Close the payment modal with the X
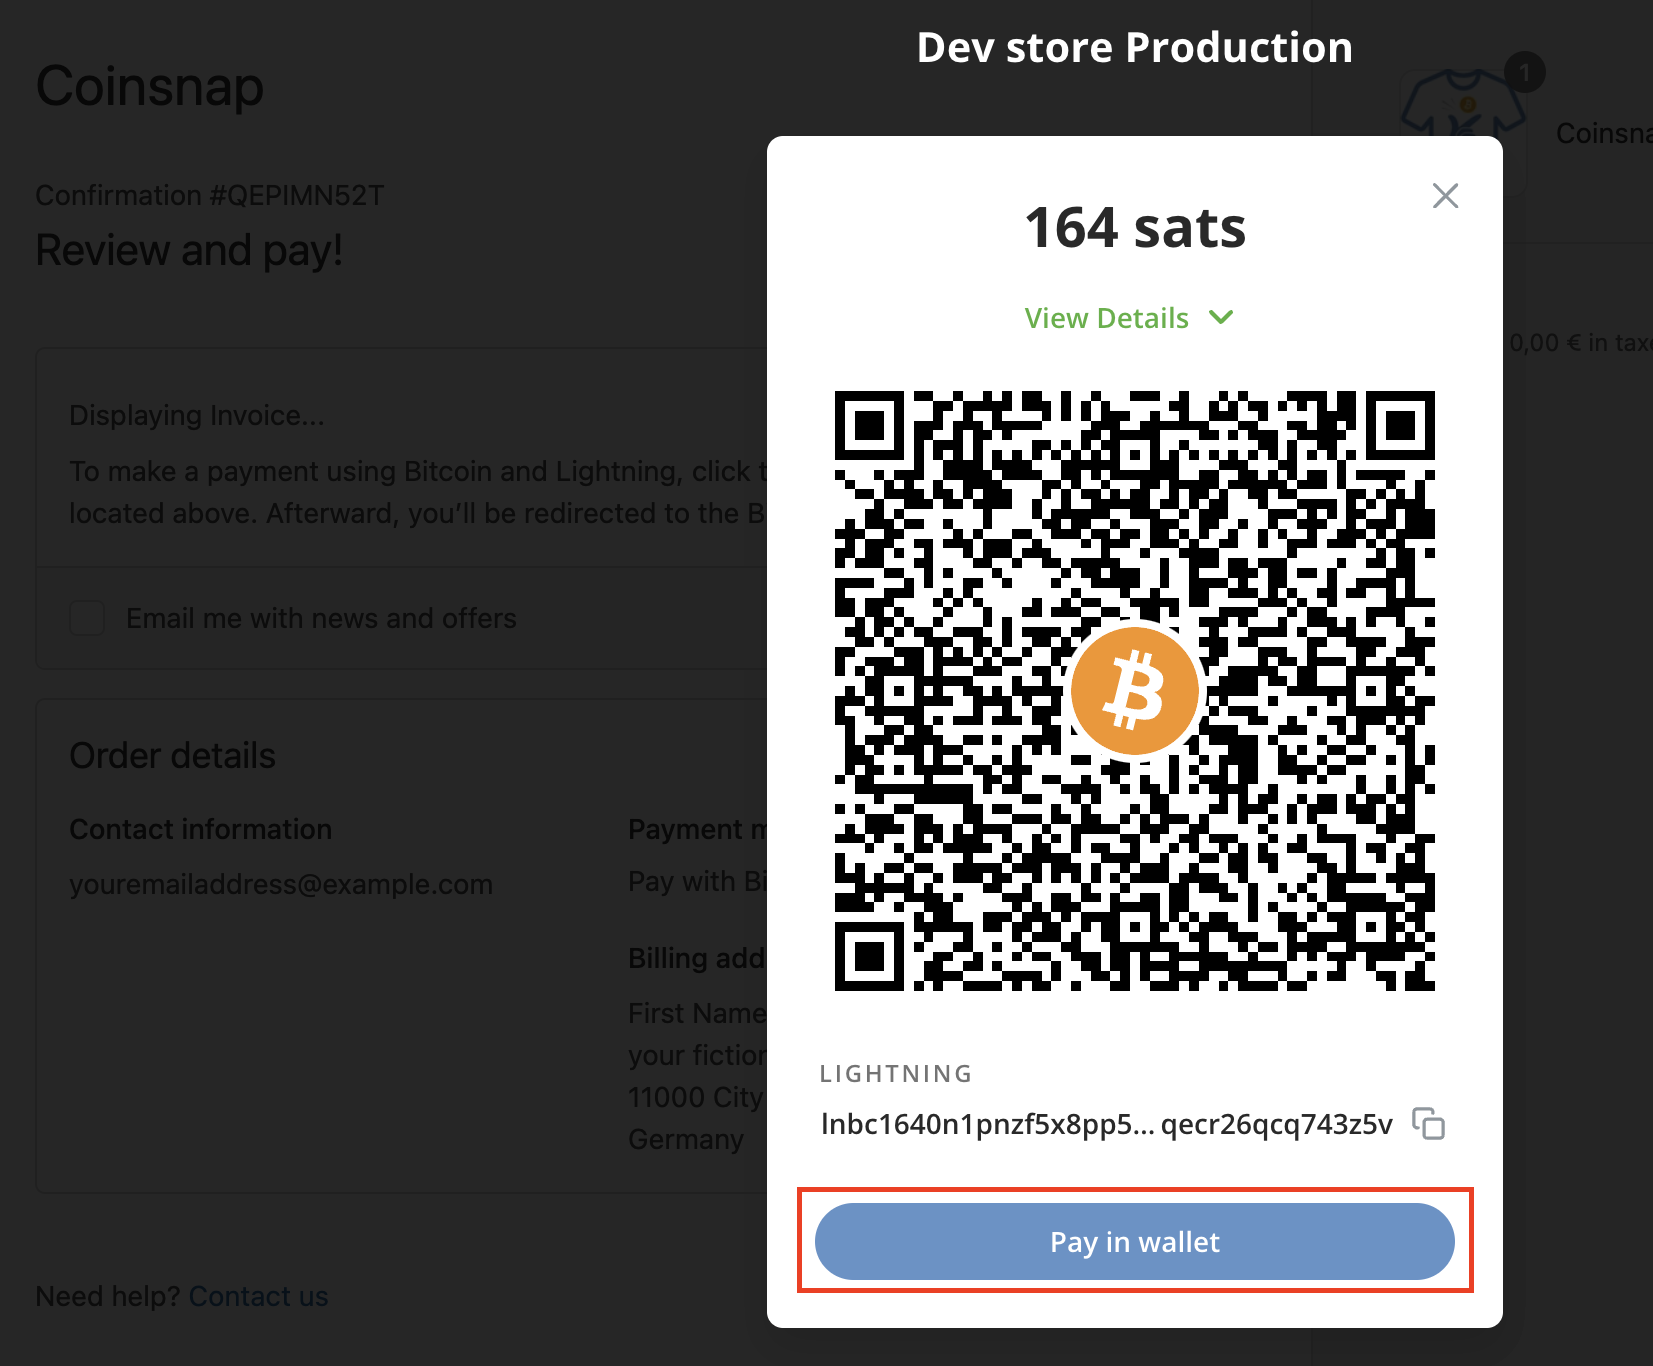Viewport: 1653px width, 1366px height. pos(1445,196)
